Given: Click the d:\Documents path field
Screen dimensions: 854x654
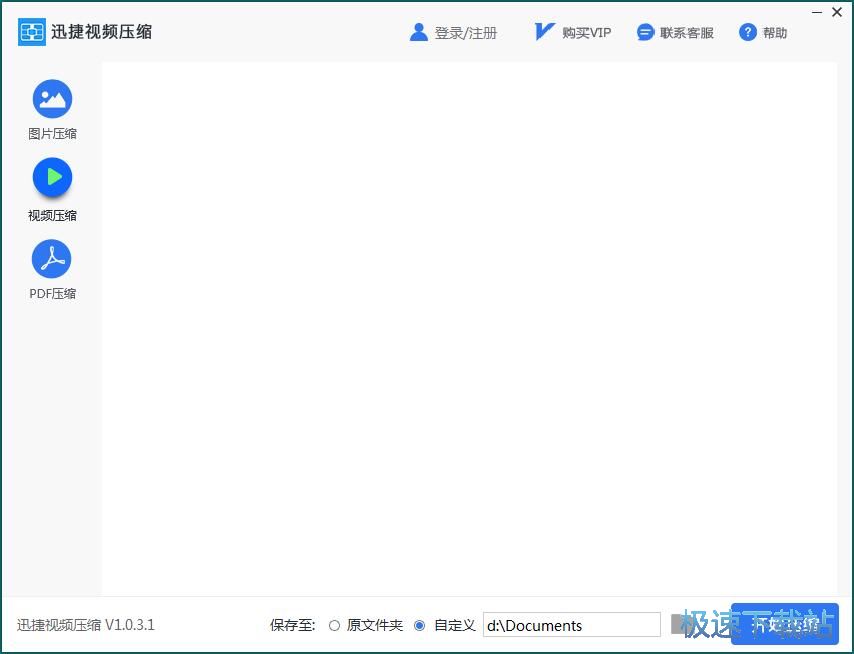Looking at the screenshot, I should click(x=570, y=625).
